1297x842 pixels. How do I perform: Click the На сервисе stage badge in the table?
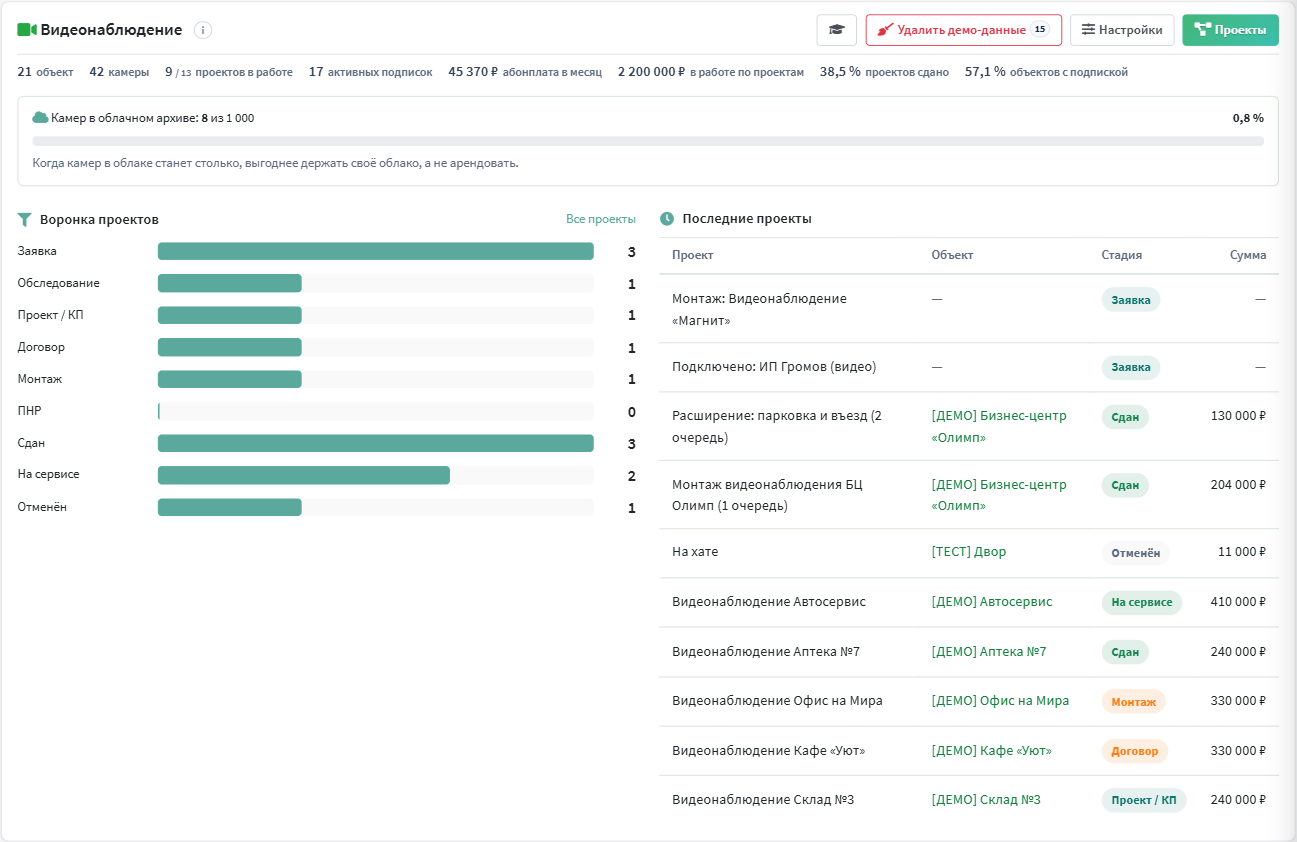(x=1142, y=602)
